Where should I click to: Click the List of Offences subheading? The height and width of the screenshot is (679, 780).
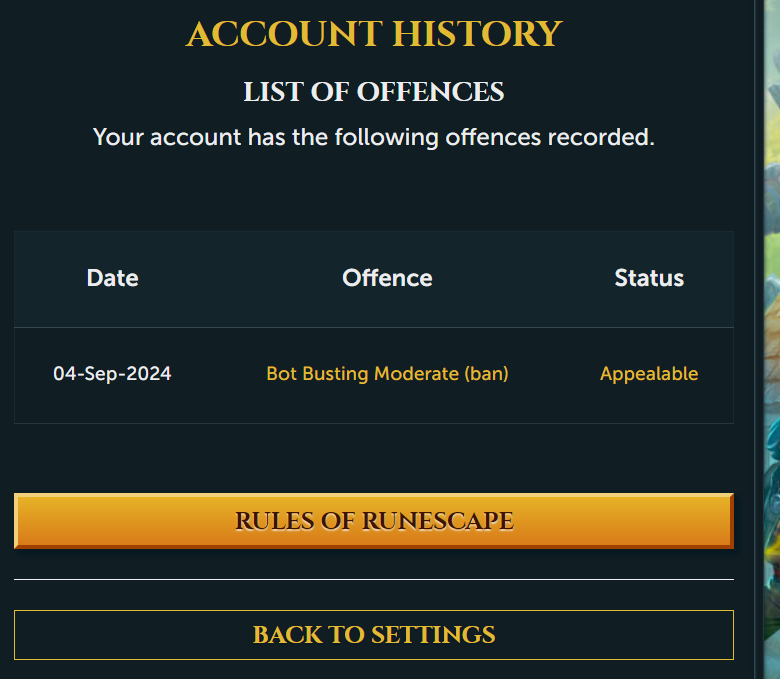coord(374,92)
